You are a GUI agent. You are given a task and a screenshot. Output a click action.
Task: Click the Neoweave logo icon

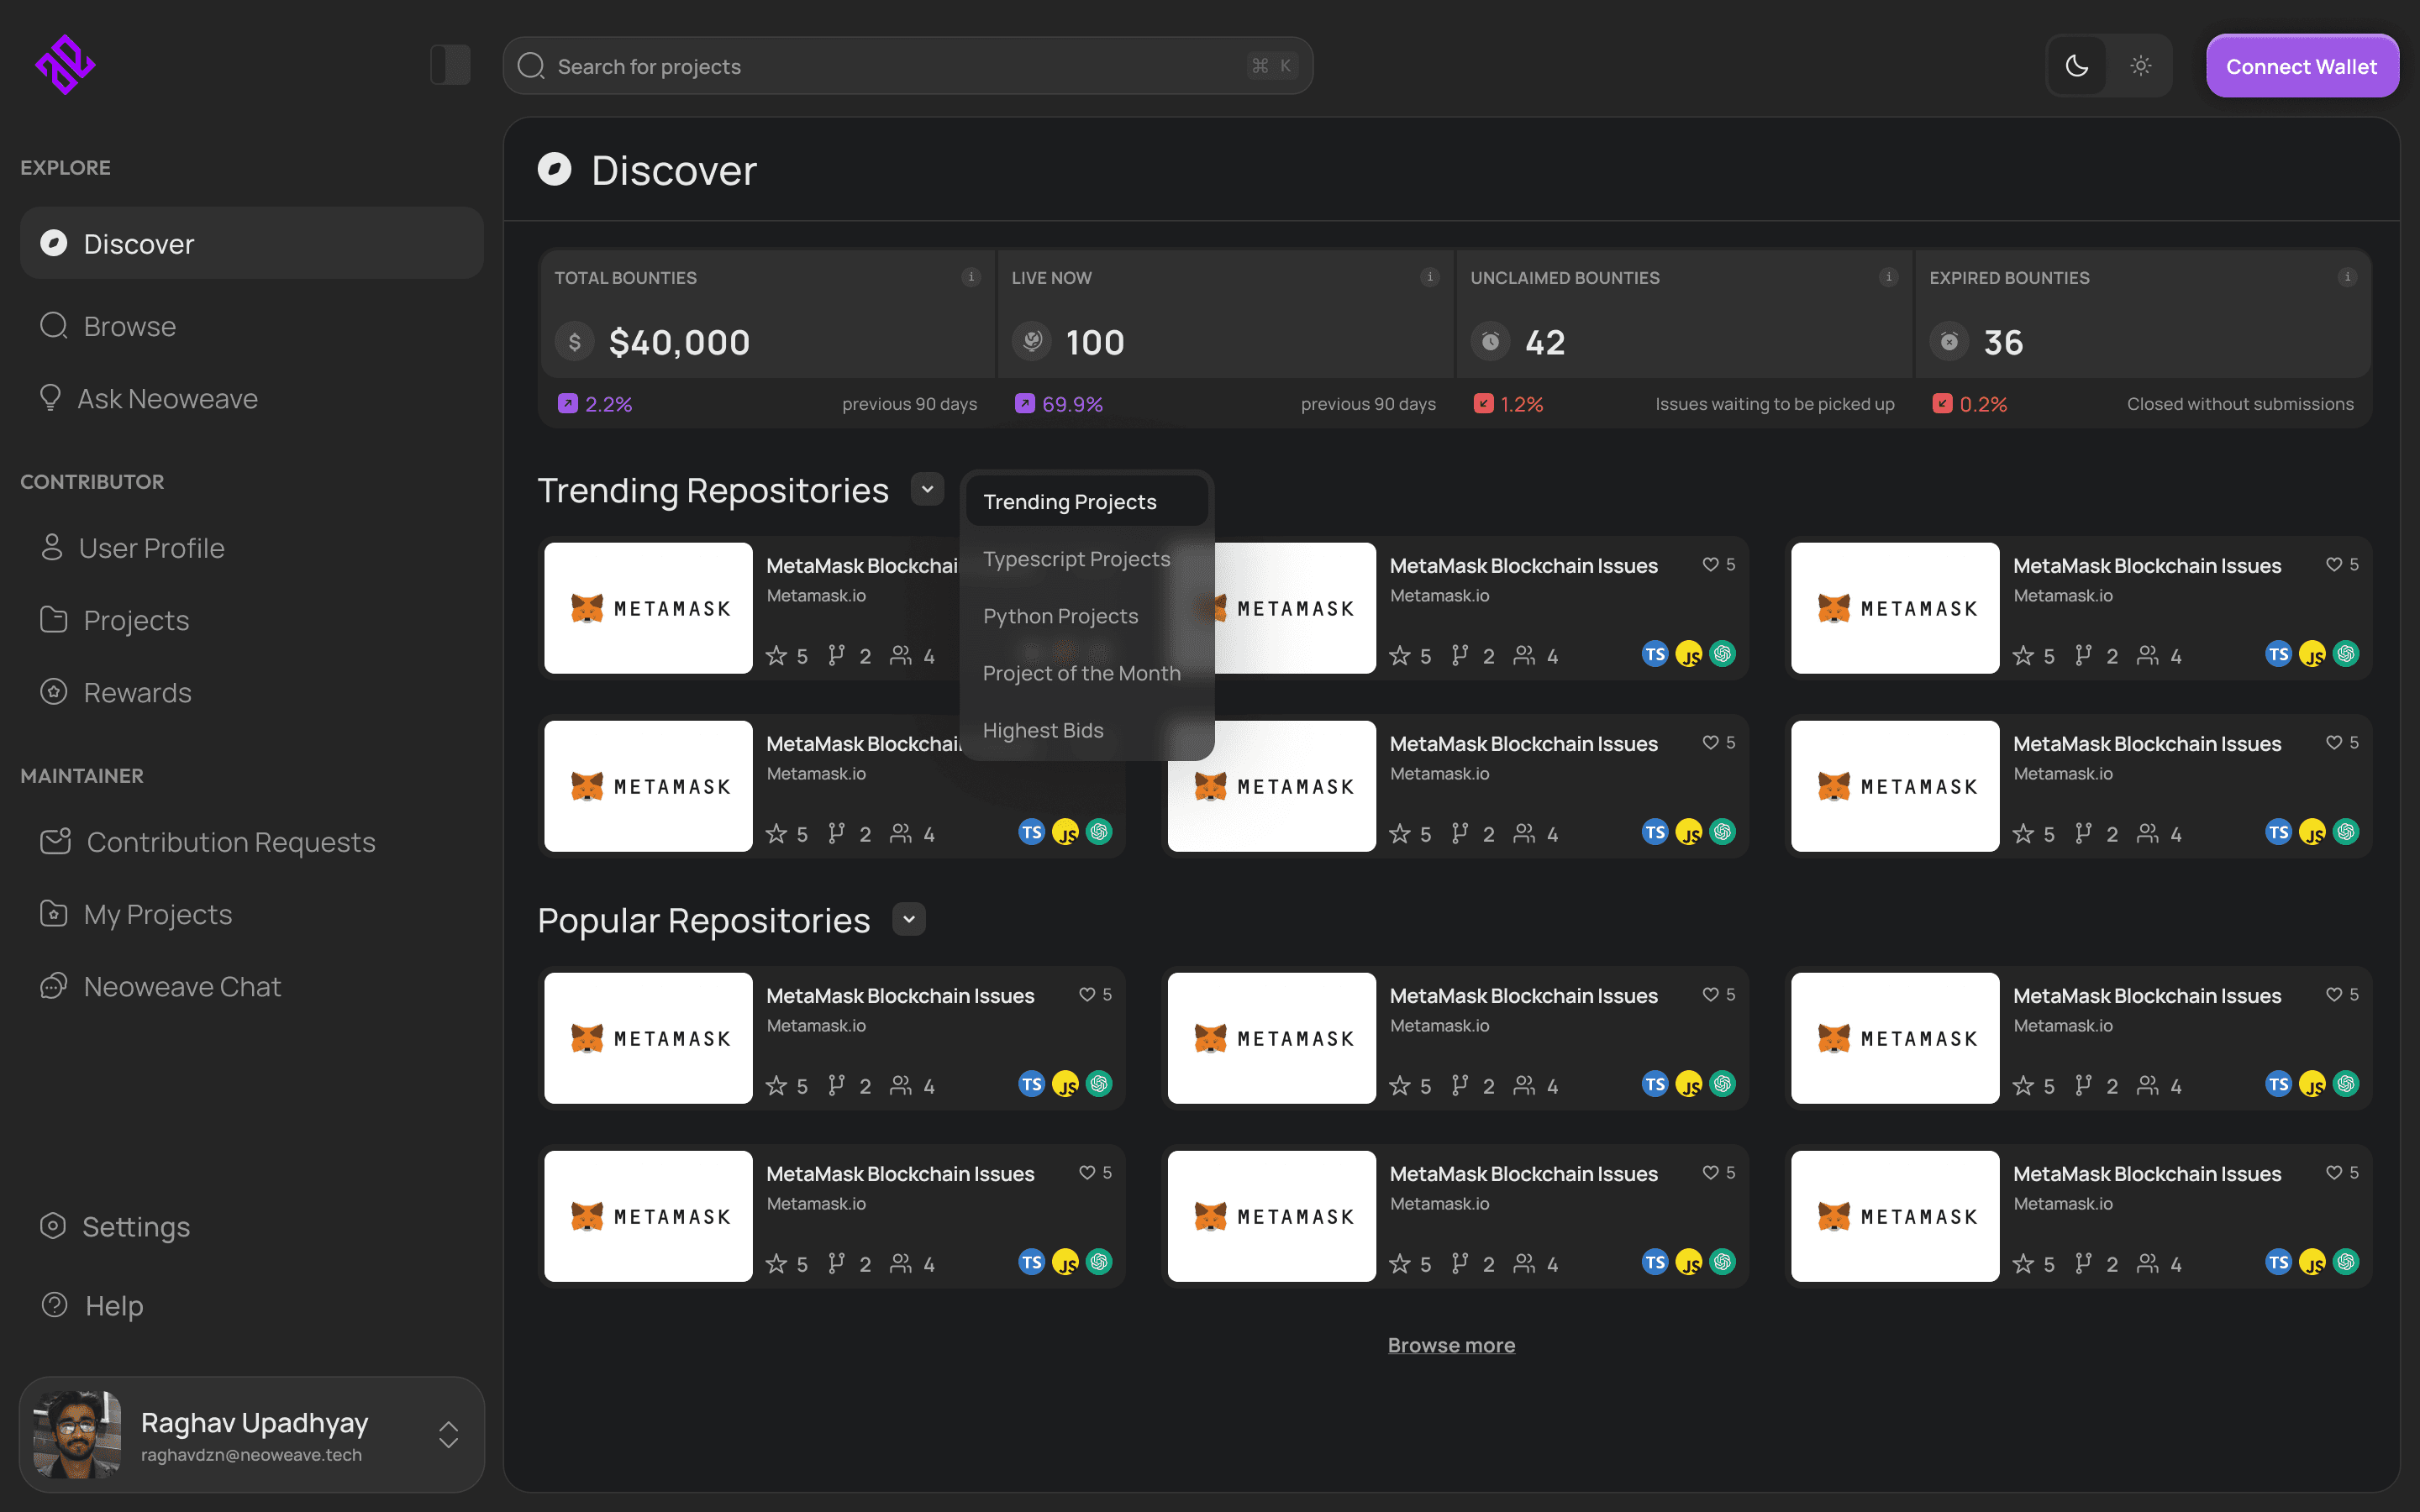(x=65, y=65)
